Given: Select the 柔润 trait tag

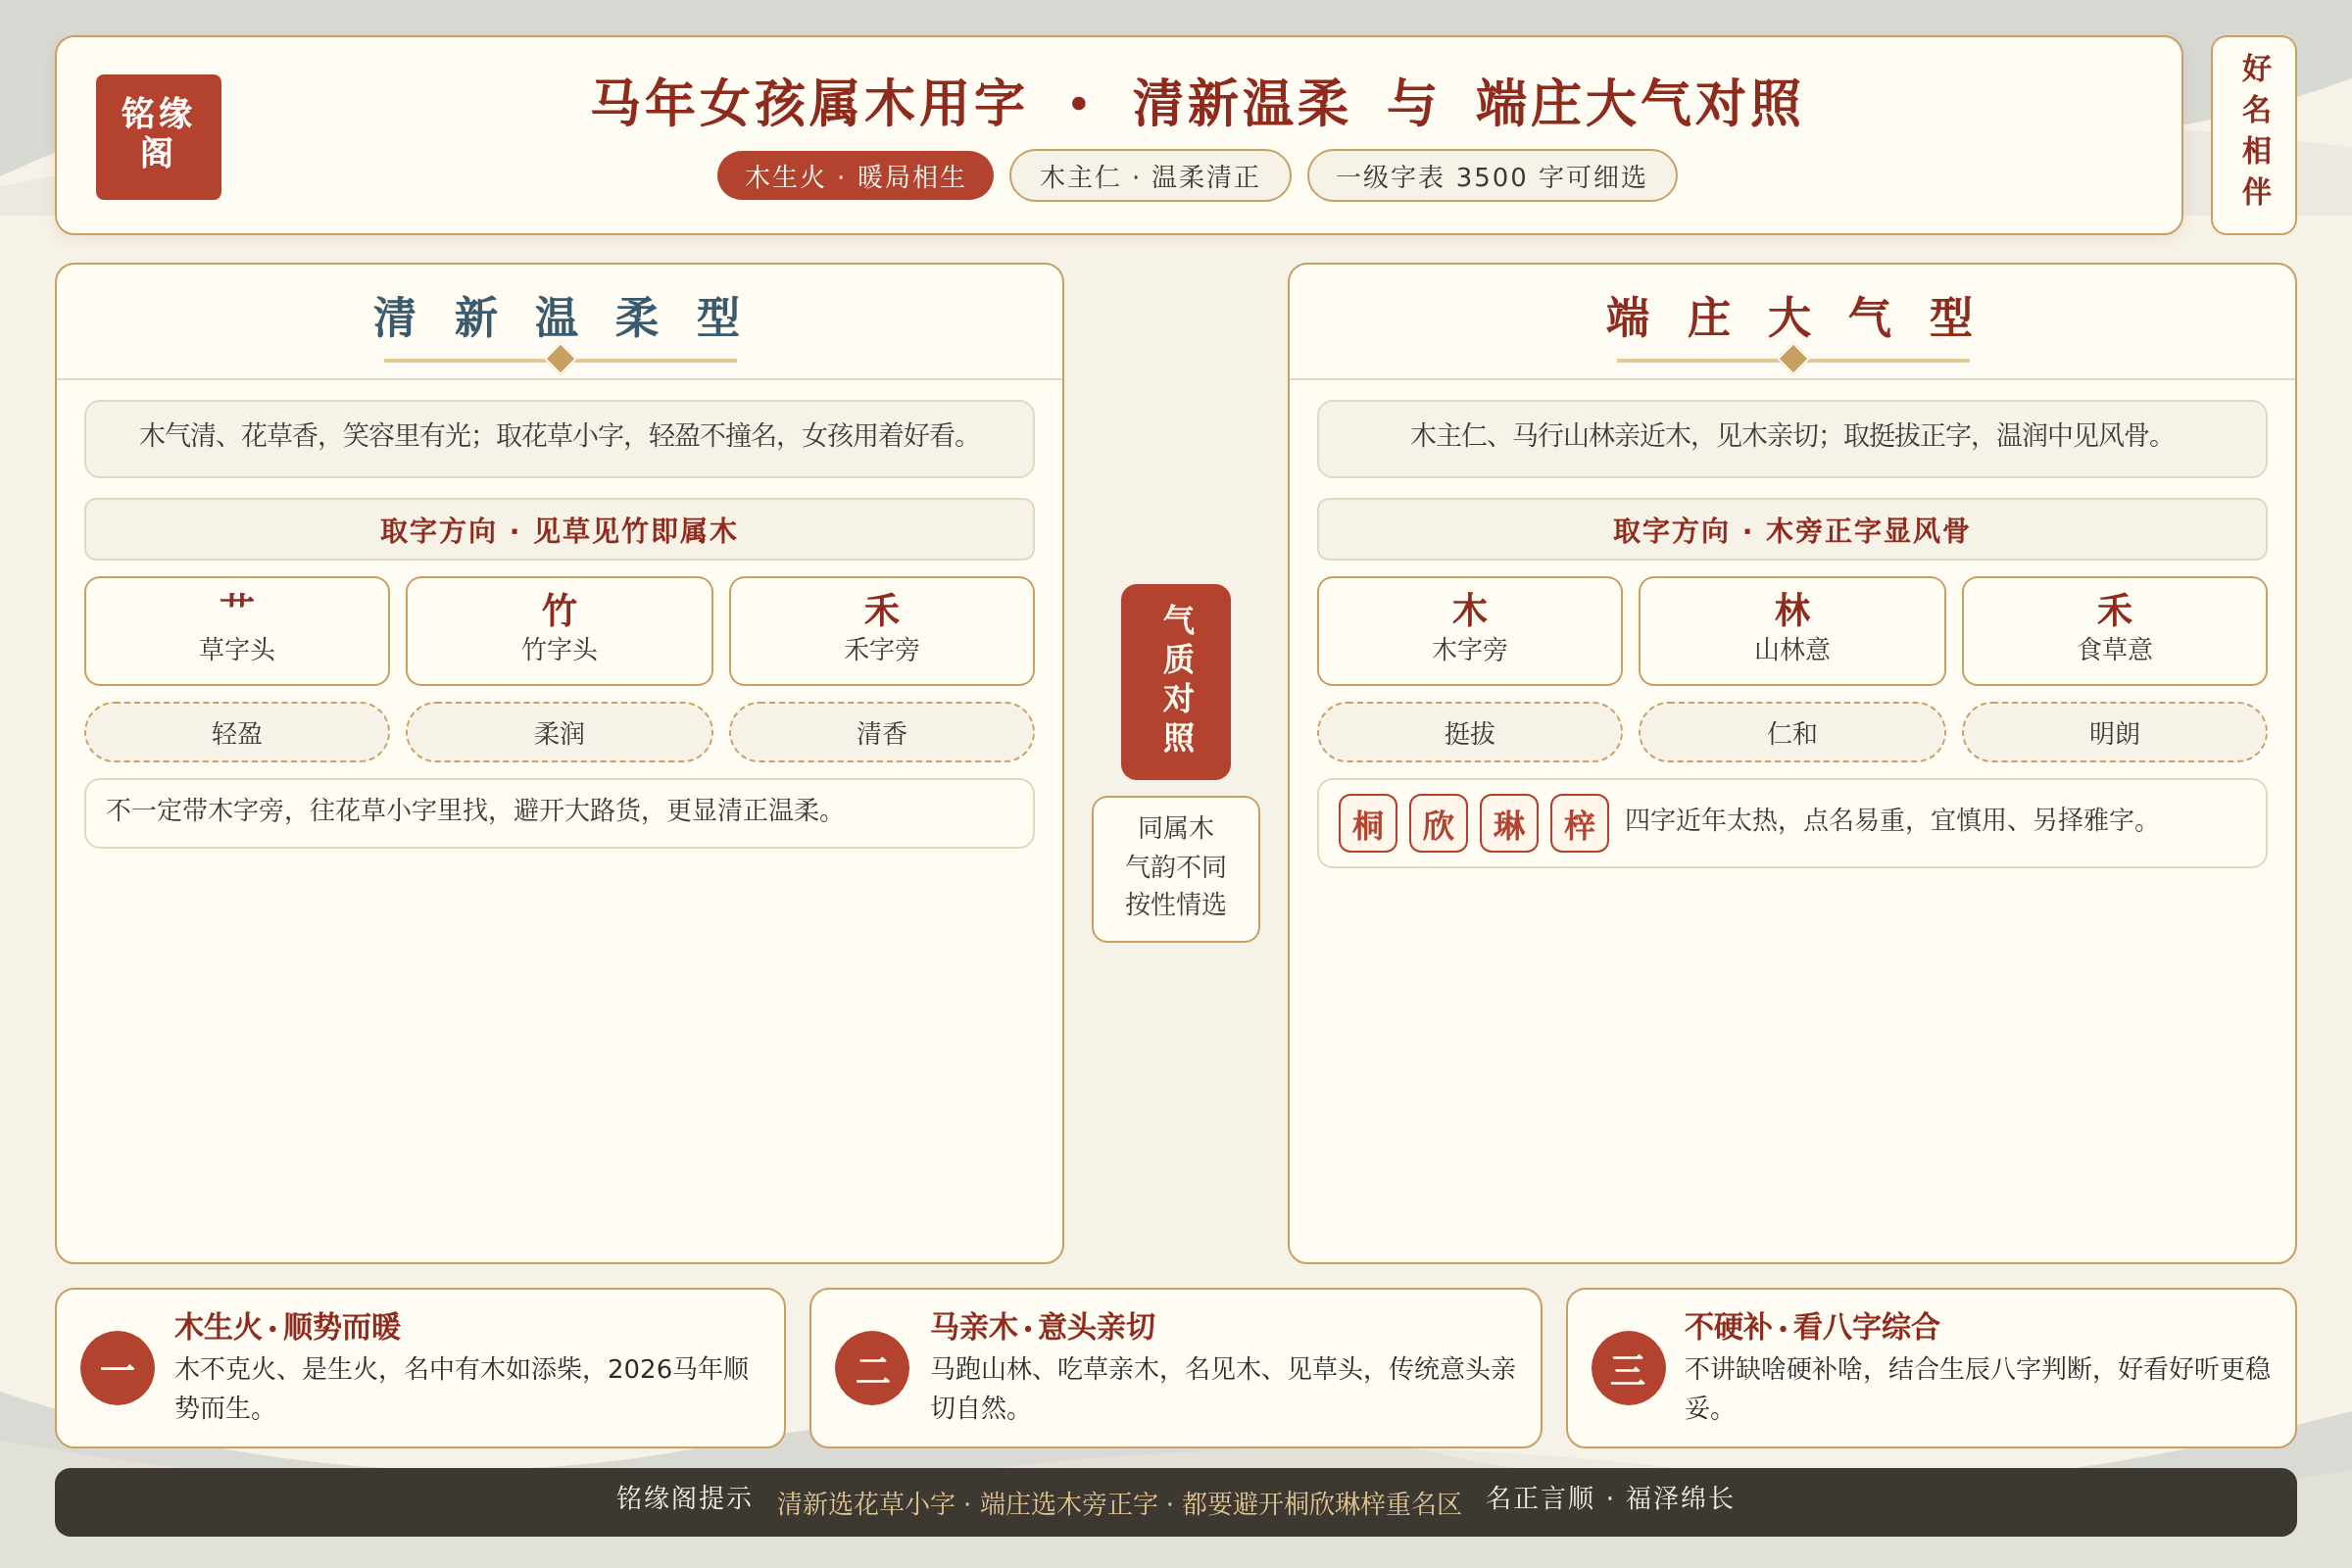Looking at the screenshot, I should [x=559, y=732].
